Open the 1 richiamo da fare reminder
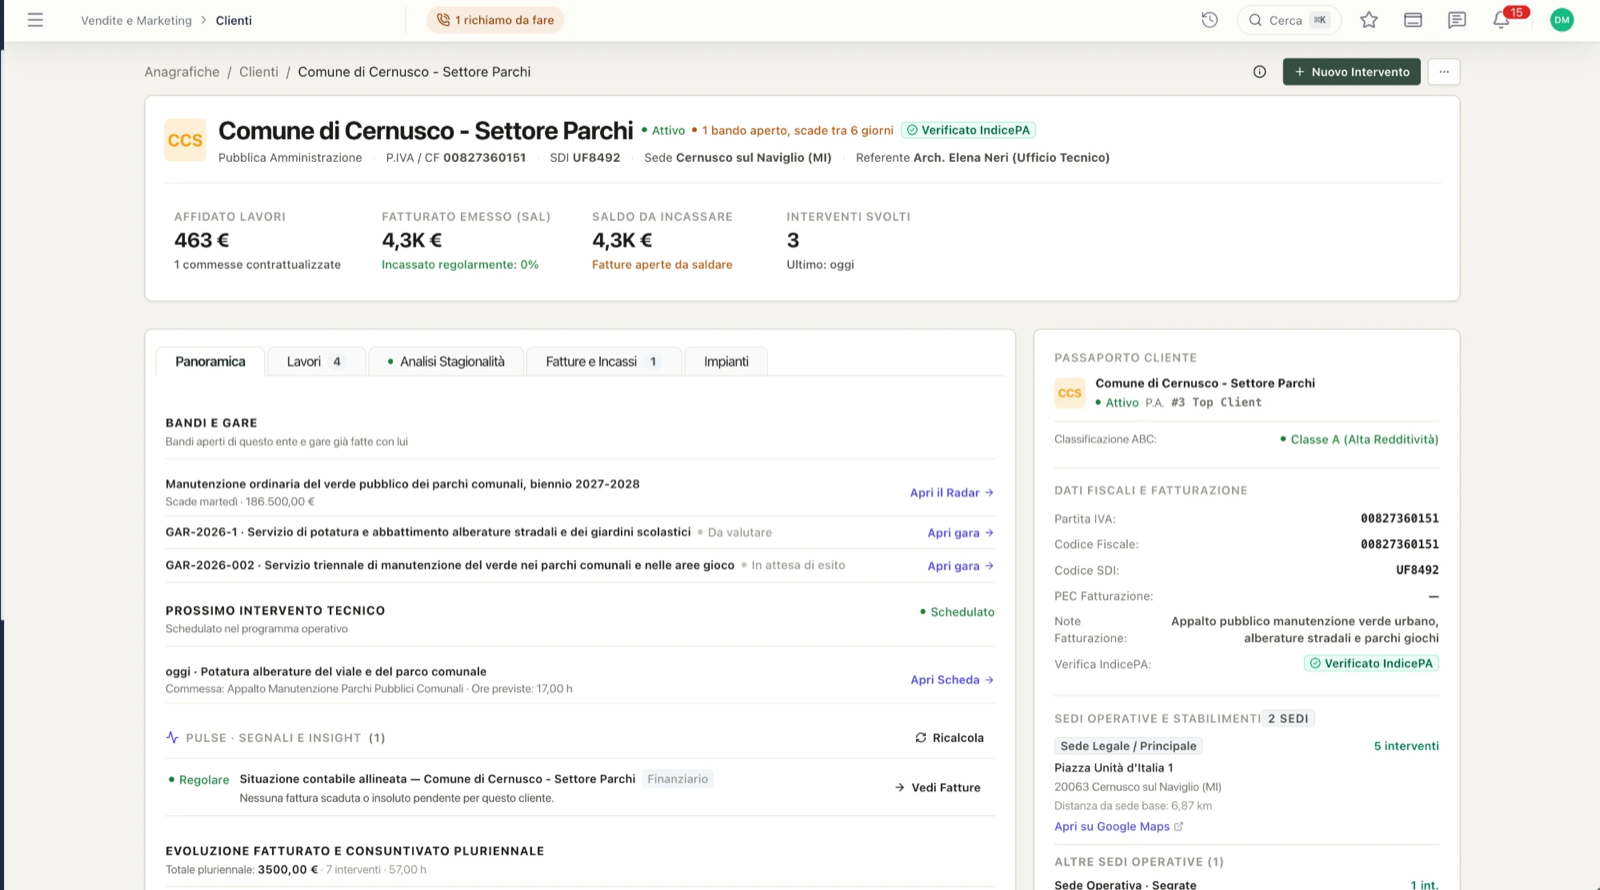Image resolution: width=1600 pixels, height=890 pixels. coord(495,20)
